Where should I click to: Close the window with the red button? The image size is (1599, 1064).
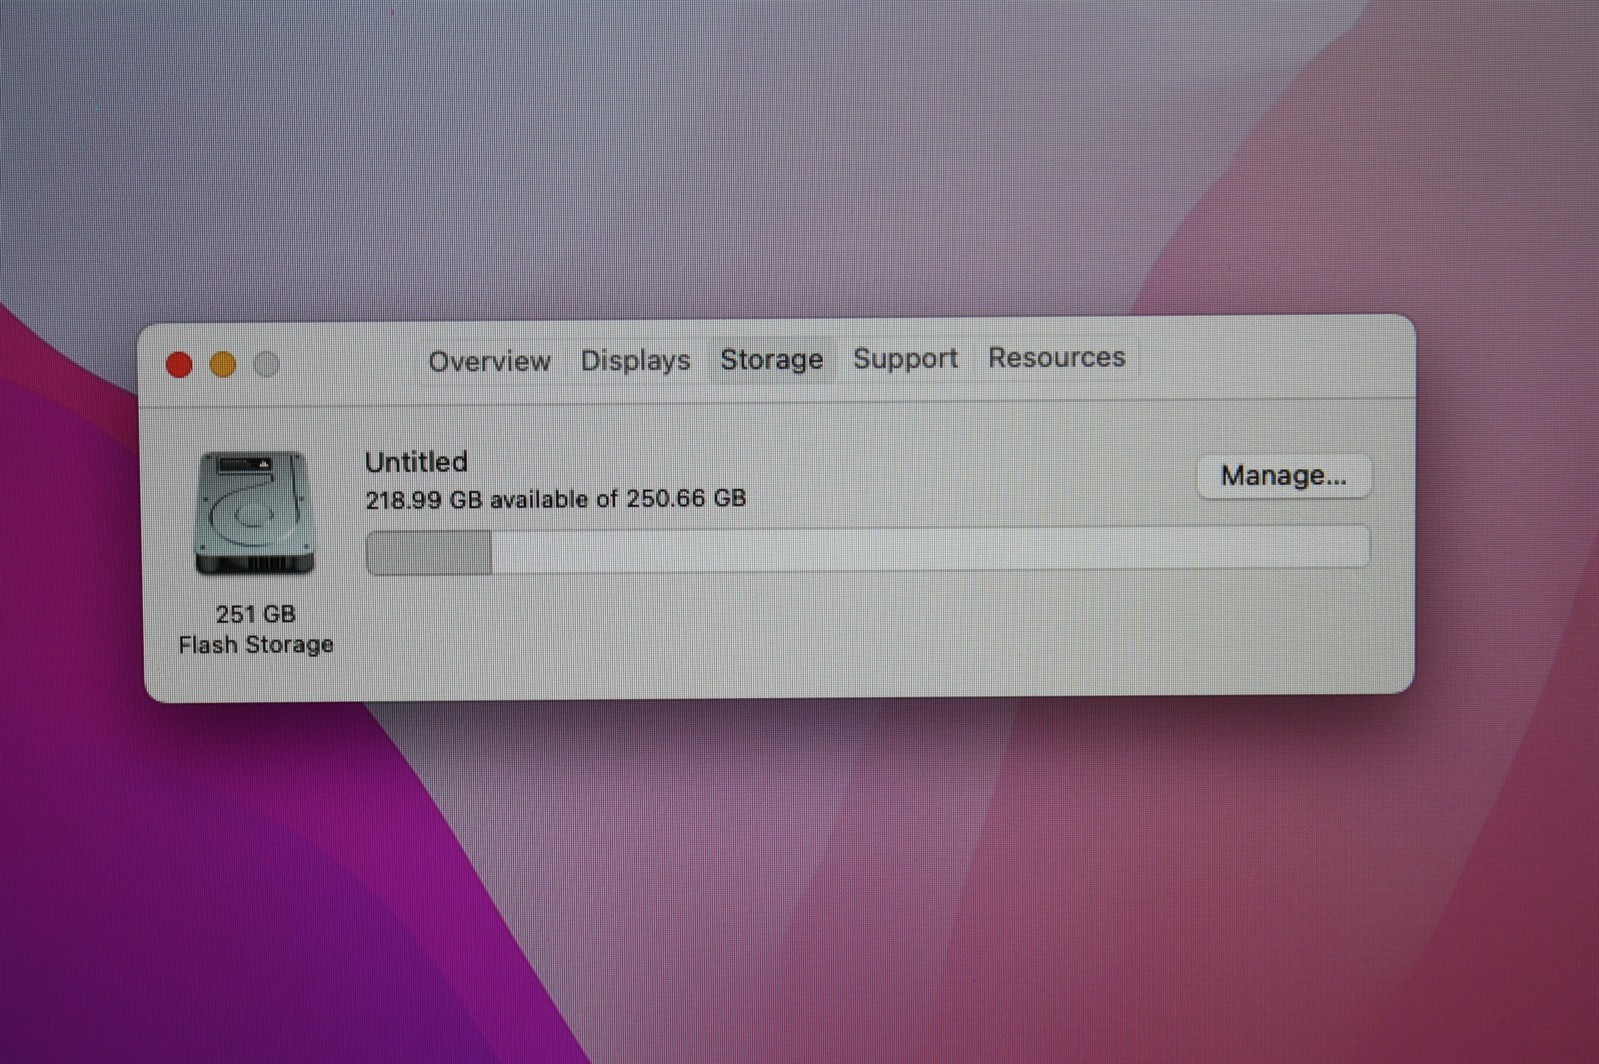coord(179,365)
